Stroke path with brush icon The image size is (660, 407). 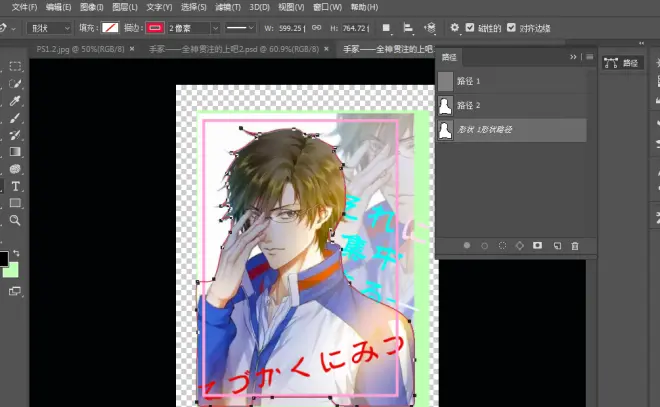484,245
